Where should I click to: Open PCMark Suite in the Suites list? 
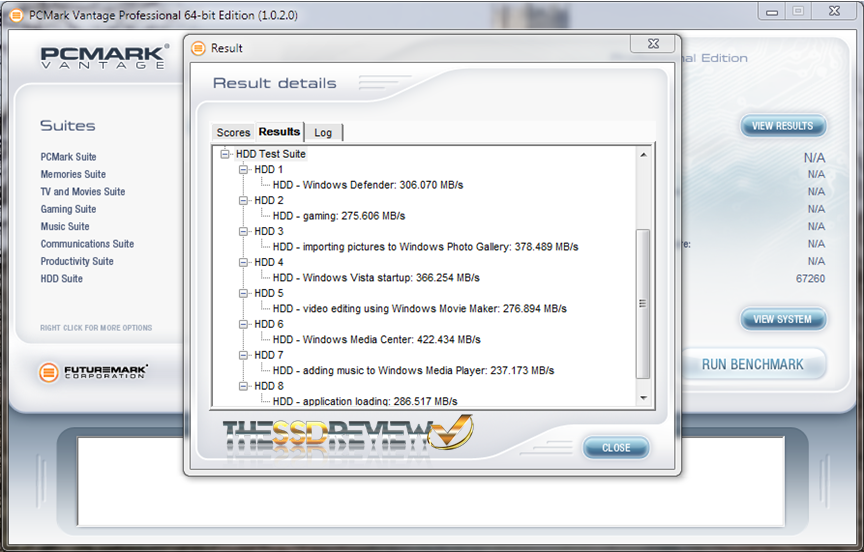tap(68, 157)
